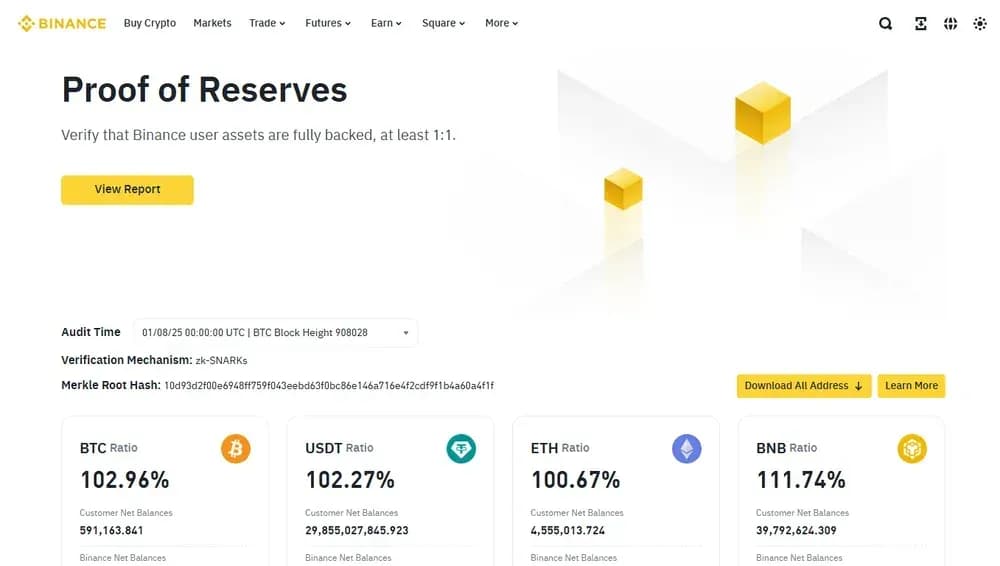Screen dimensions: 1000x566
Task: Open Buy Crypto menu item
Action: (150, 23)
